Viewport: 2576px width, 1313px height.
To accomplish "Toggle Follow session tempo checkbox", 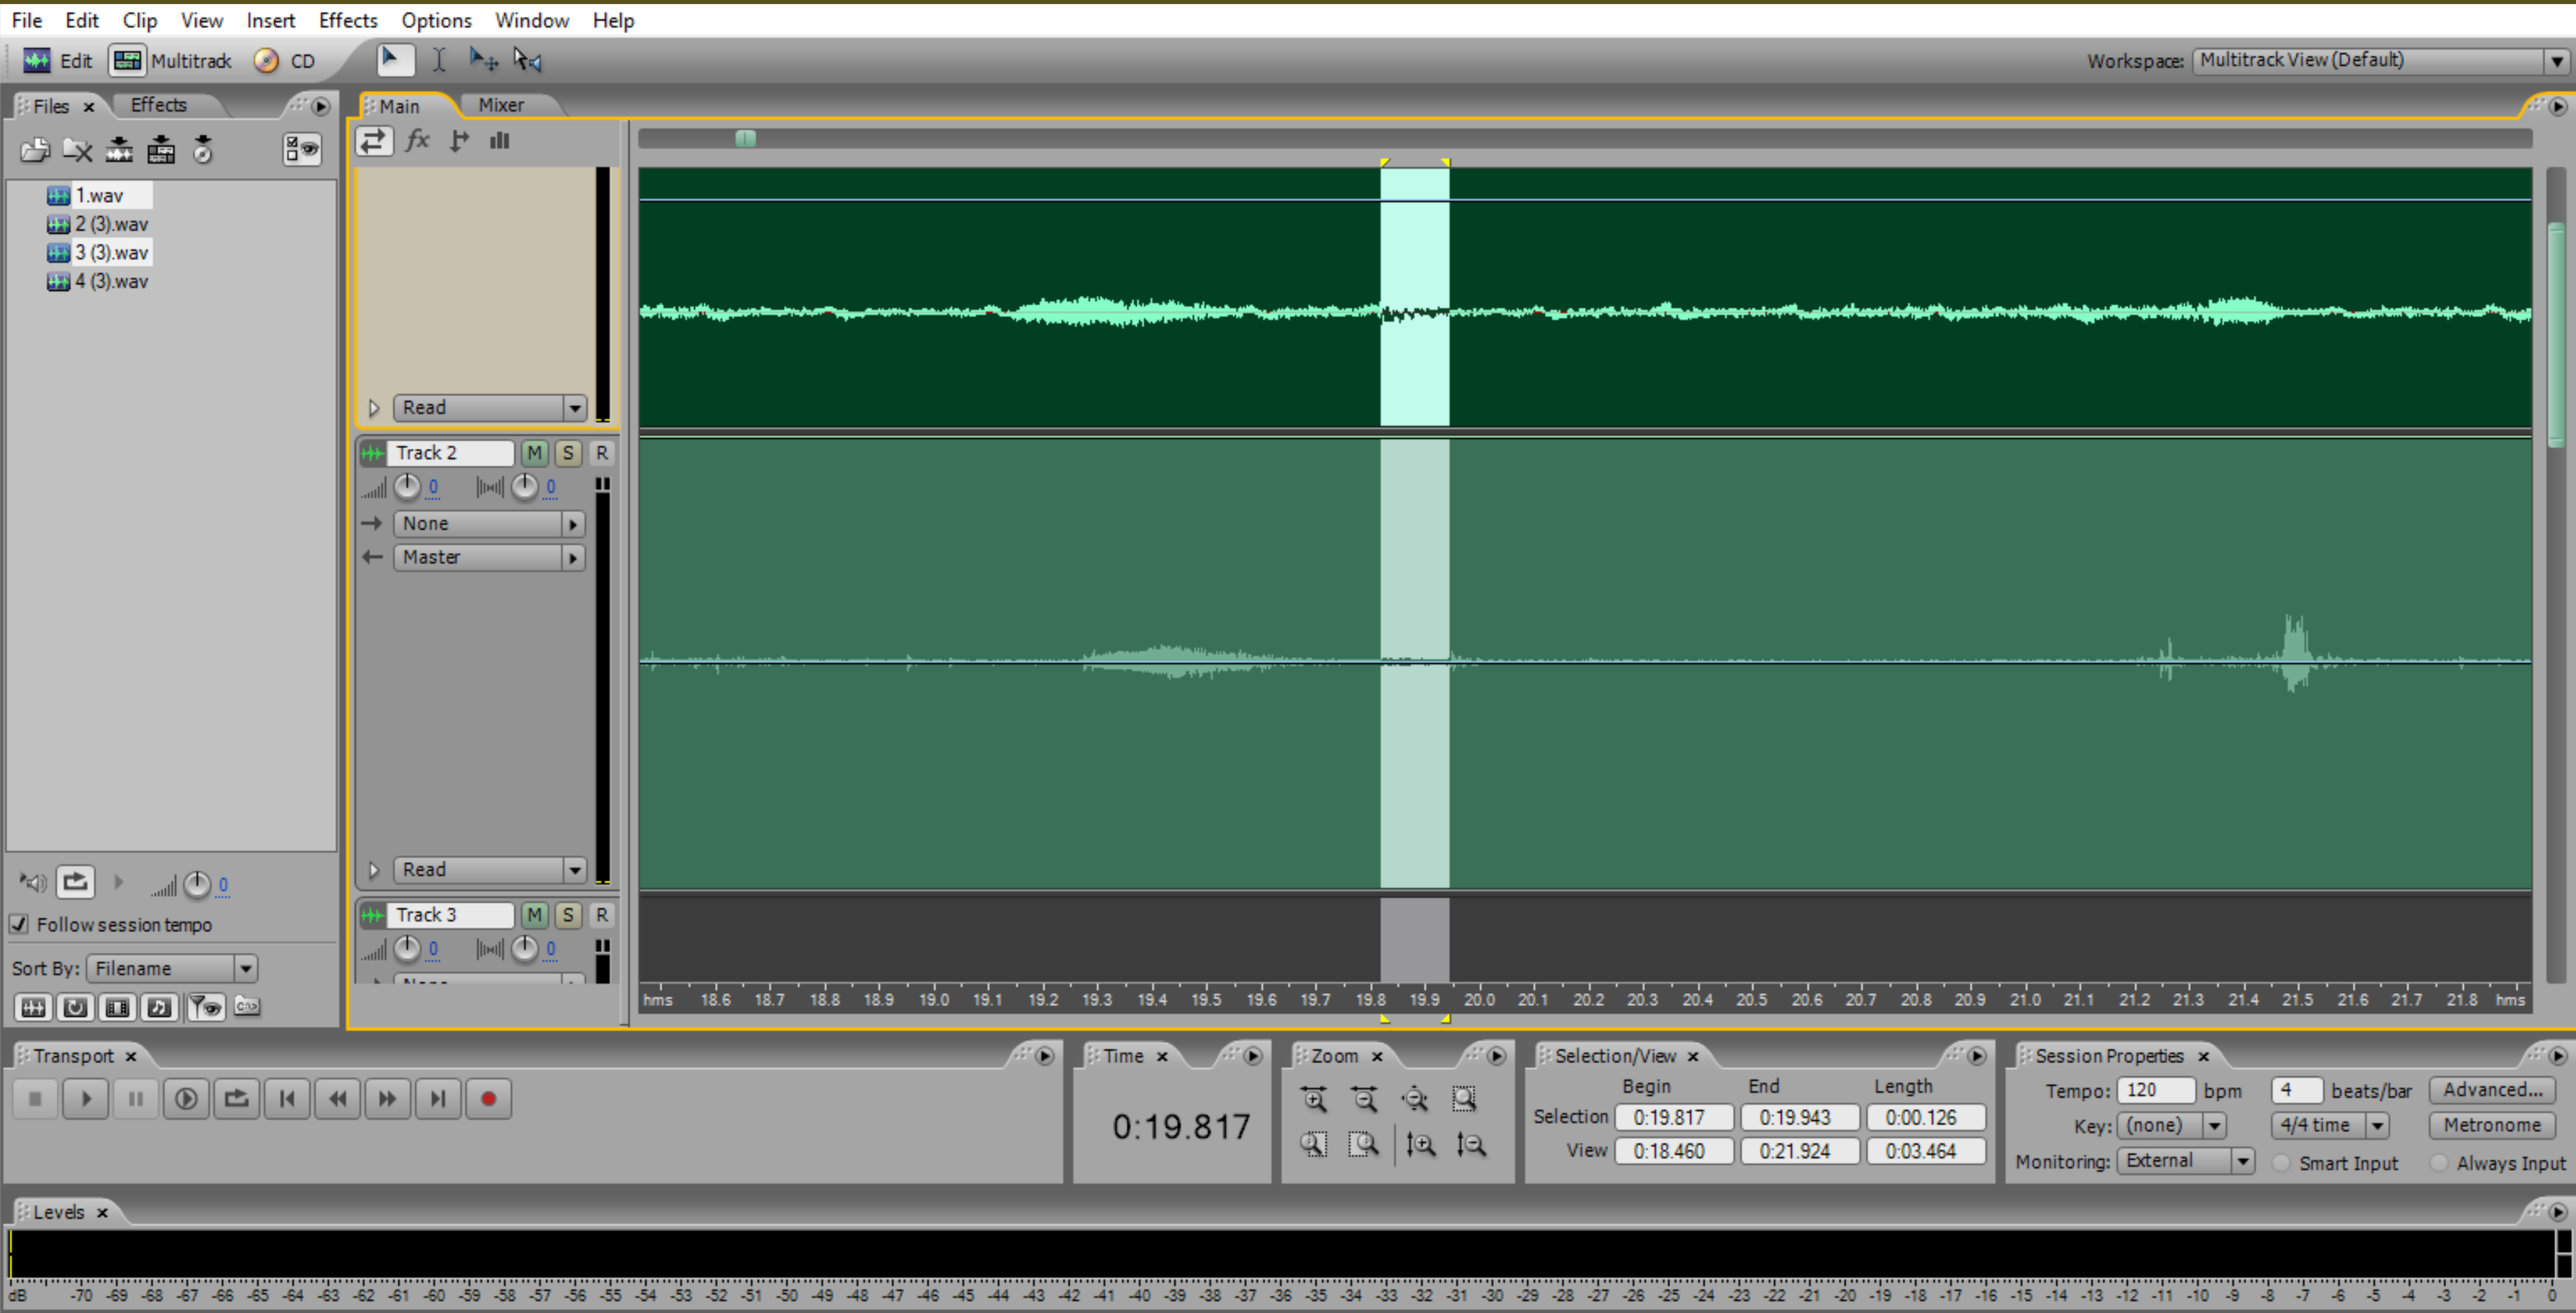I will [19, 924].
